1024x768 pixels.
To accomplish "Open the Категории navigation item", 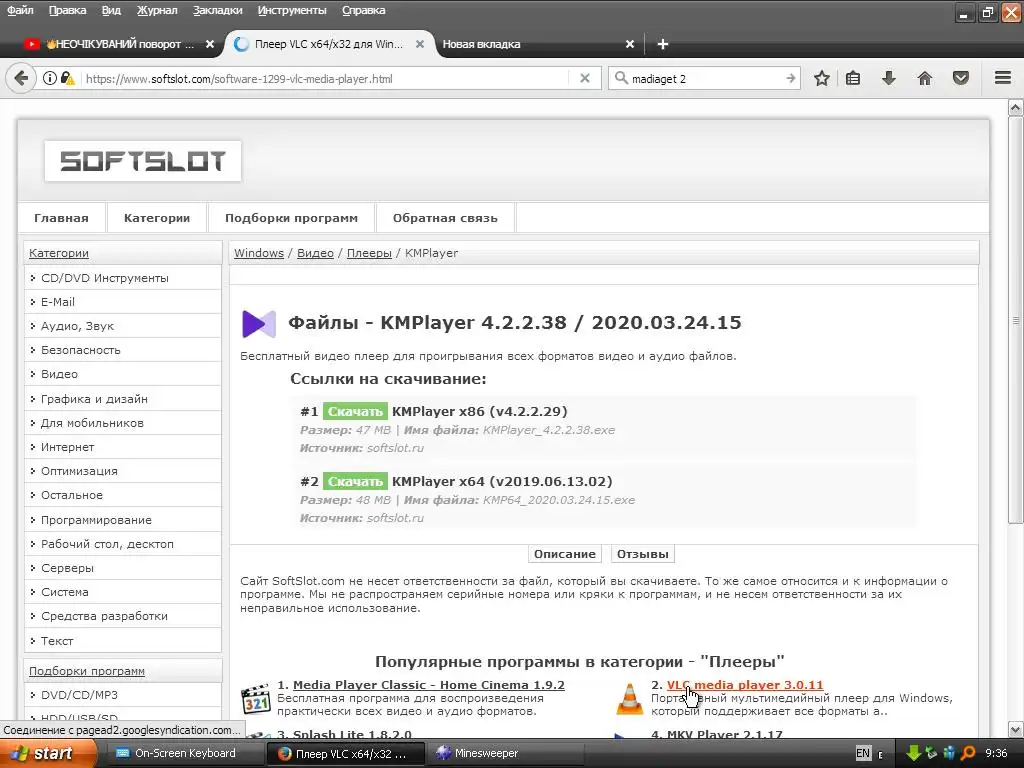I will tap(157, 218).
